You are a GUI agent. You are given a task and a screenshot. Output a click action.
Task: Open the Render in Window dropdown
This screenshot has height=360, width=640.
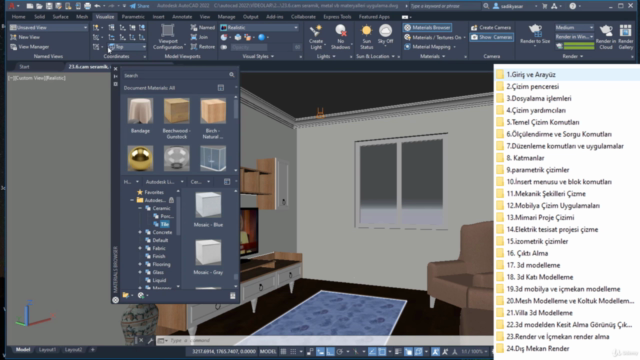click(x=574, y=37)
